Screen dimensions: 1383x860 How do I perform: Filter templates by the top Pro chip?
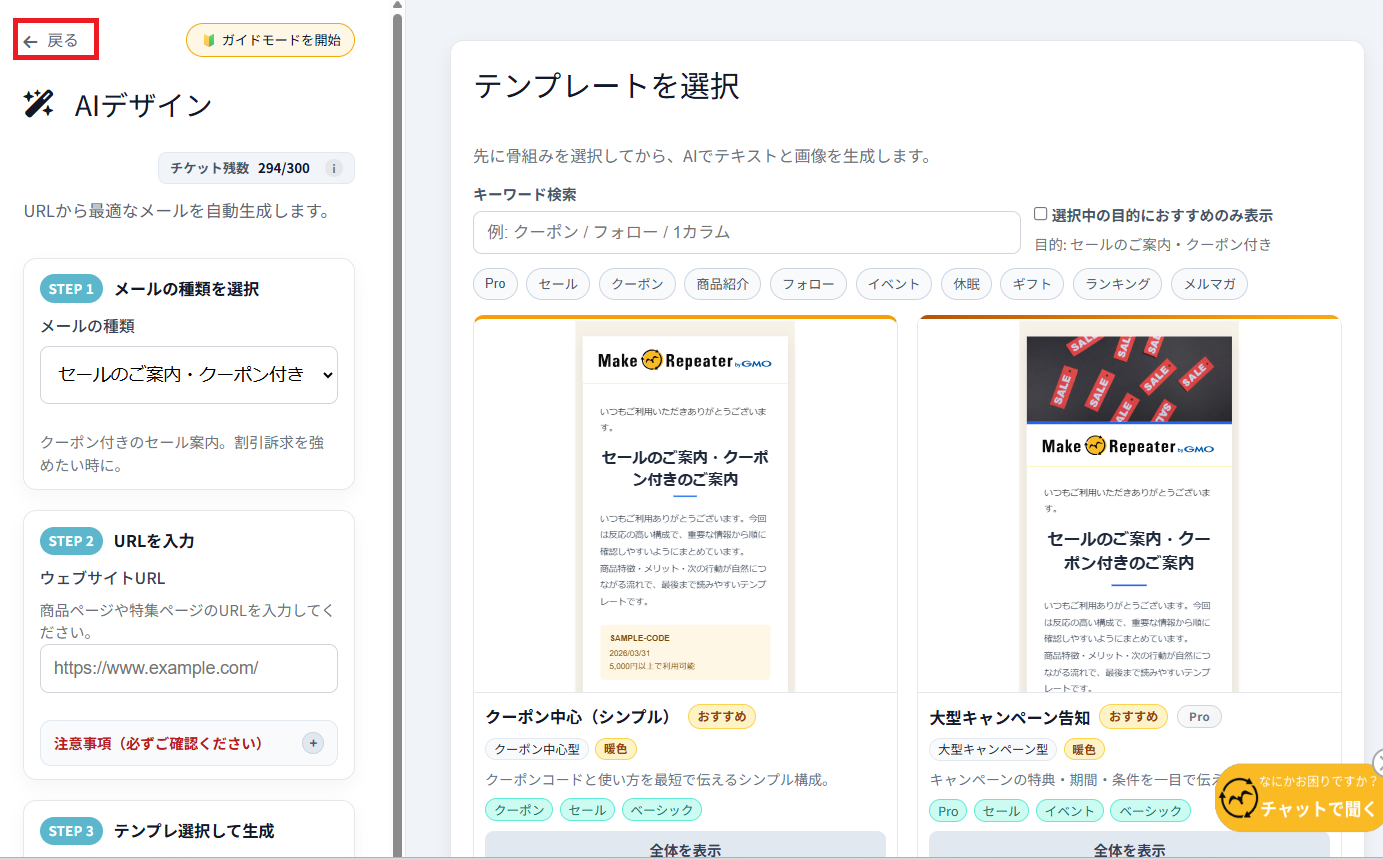pos(495,284)
